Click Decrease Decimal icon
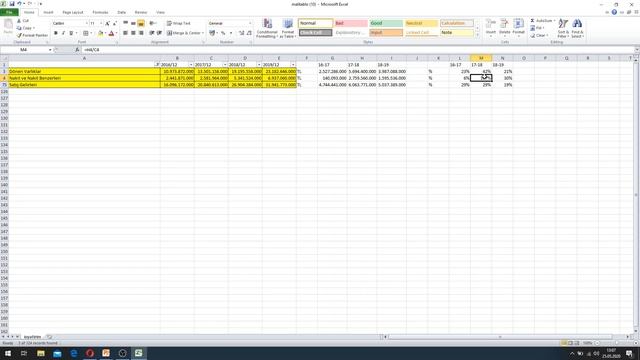The image size is (640, 360). pos(249,33)
